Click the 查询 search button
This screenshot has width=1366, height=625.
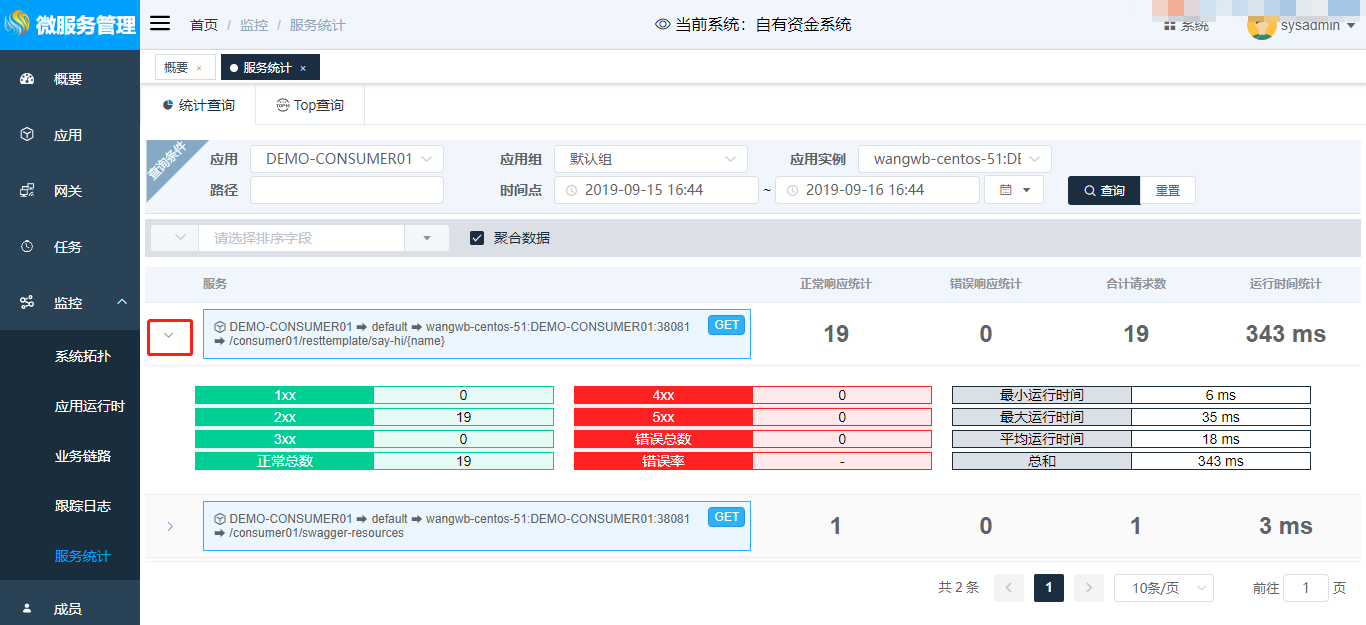(1103, 190)
